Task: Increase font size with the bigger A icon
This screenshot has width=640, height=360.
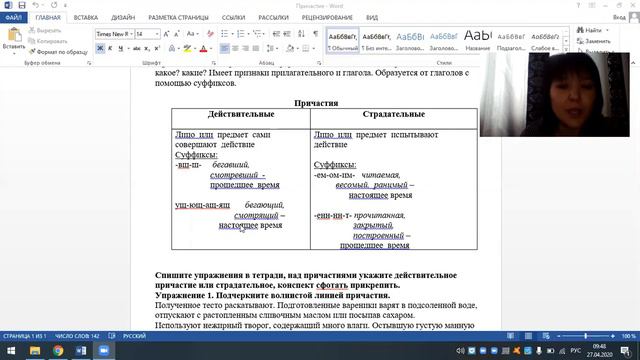Action: point(166,34)
